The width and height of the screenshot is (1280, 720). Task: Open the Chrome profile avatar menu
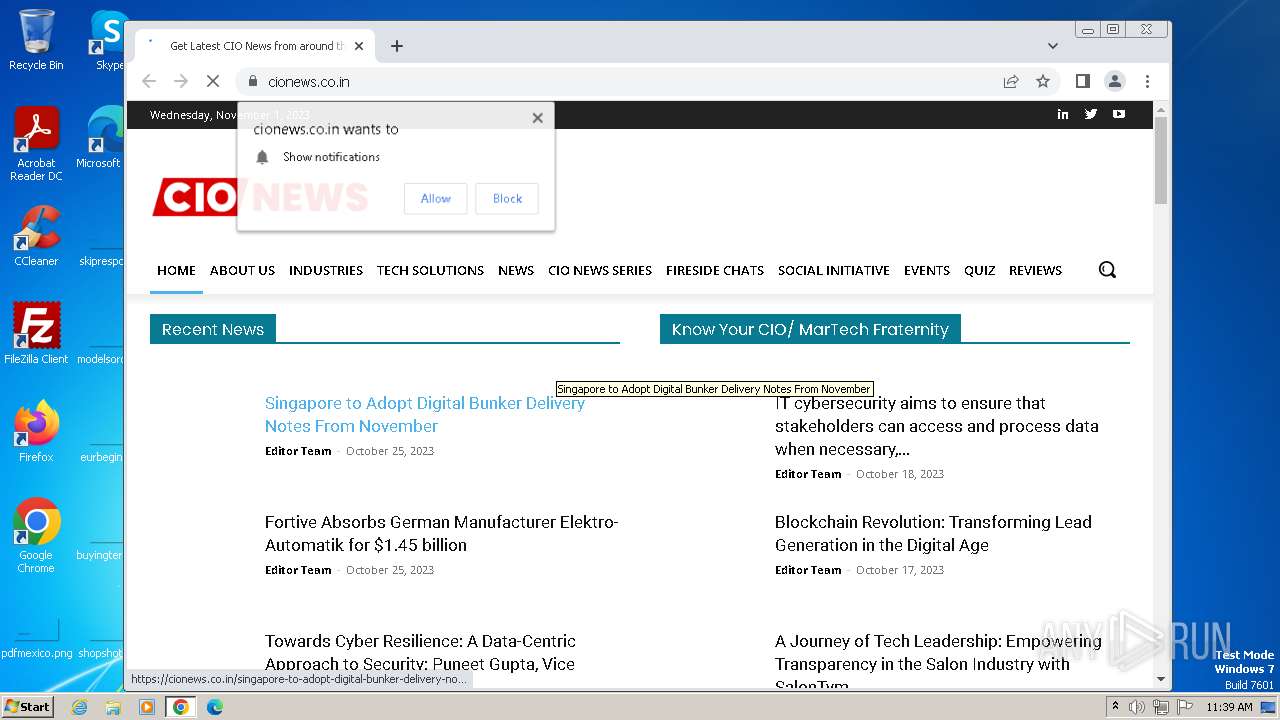click(x=1115, y=82)
